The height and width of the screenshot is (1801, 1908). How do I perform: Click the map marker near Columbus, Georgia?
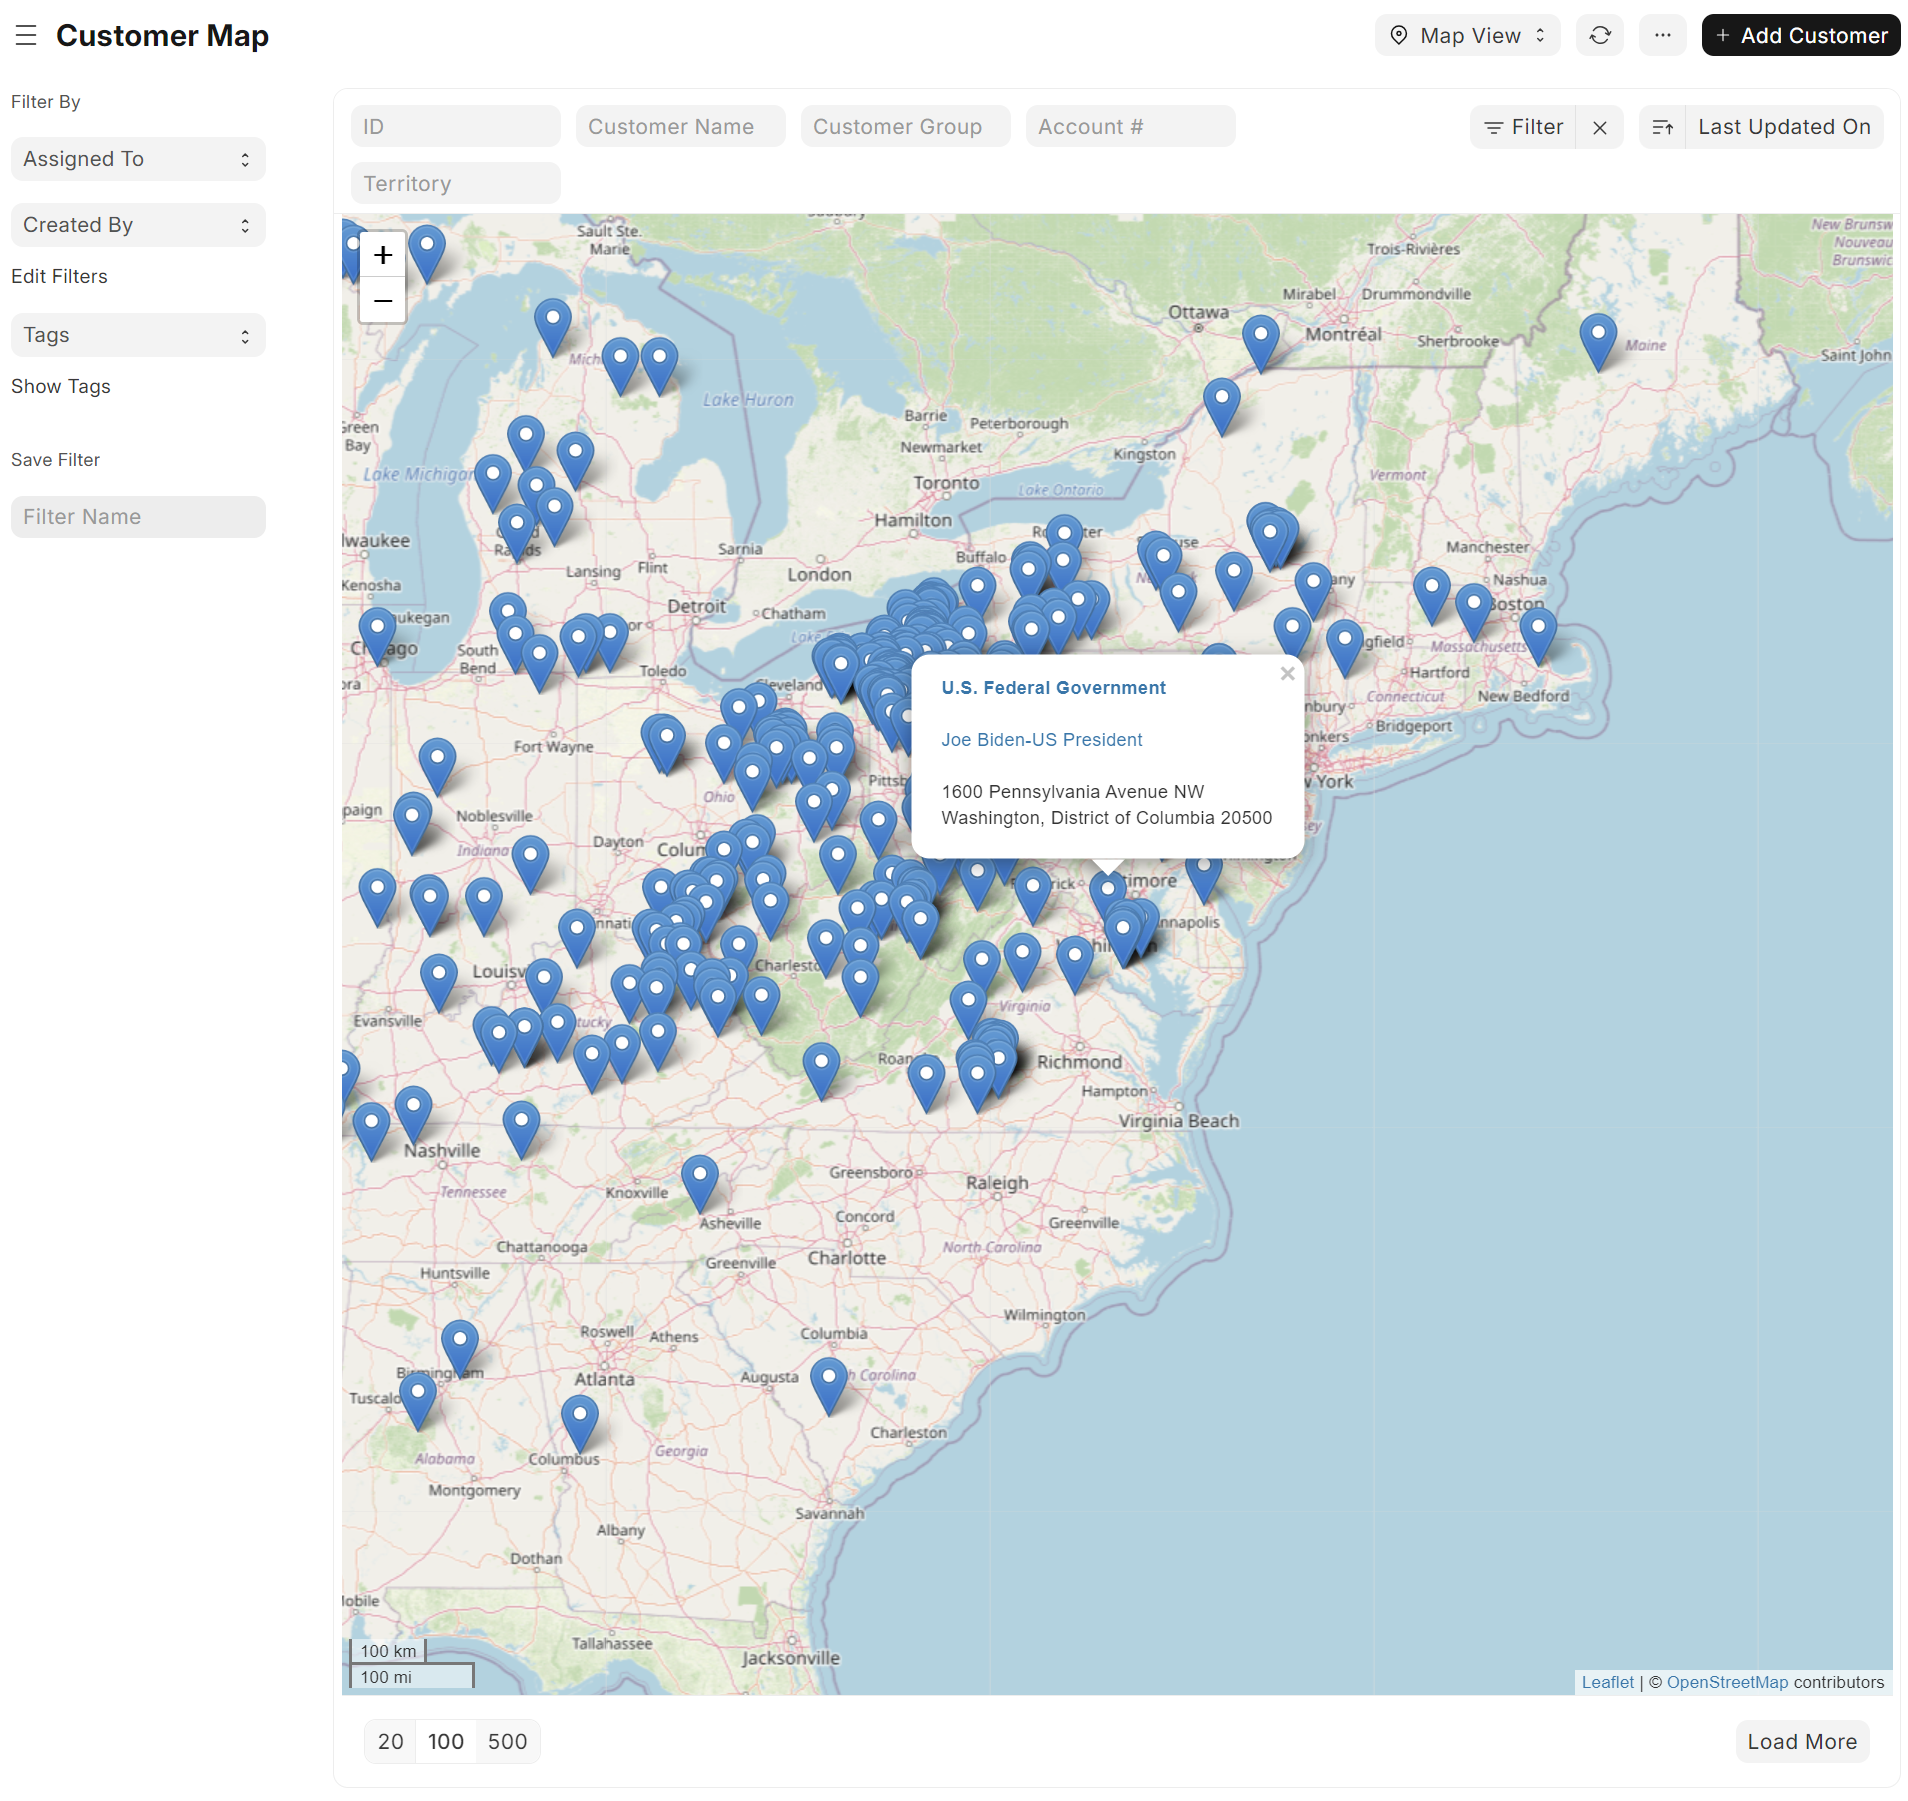(579, 1422)
